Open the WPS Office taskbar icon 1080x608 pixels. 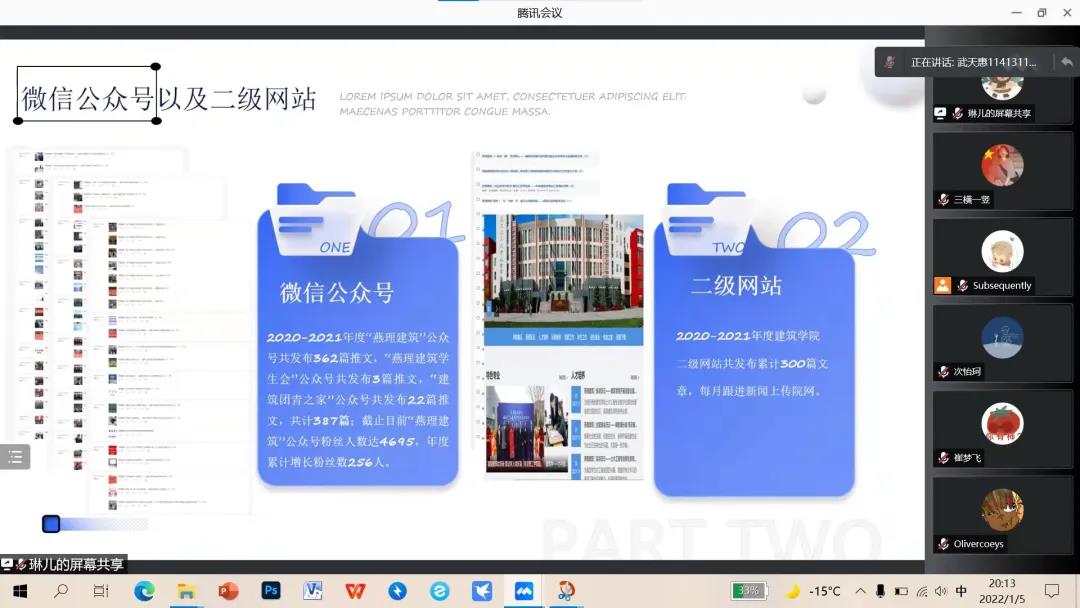pyautogui.click(x=355, y=591)
